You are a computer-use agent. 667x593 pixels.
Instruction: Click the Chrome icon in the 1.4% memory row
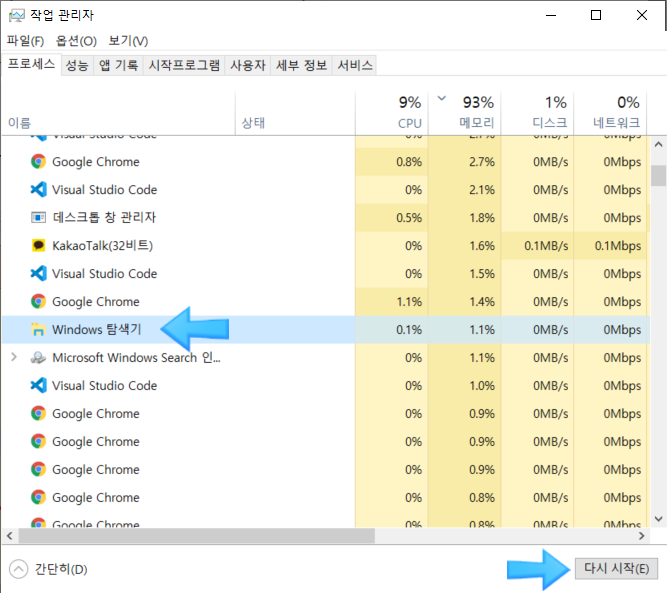[x=38, y=301]
